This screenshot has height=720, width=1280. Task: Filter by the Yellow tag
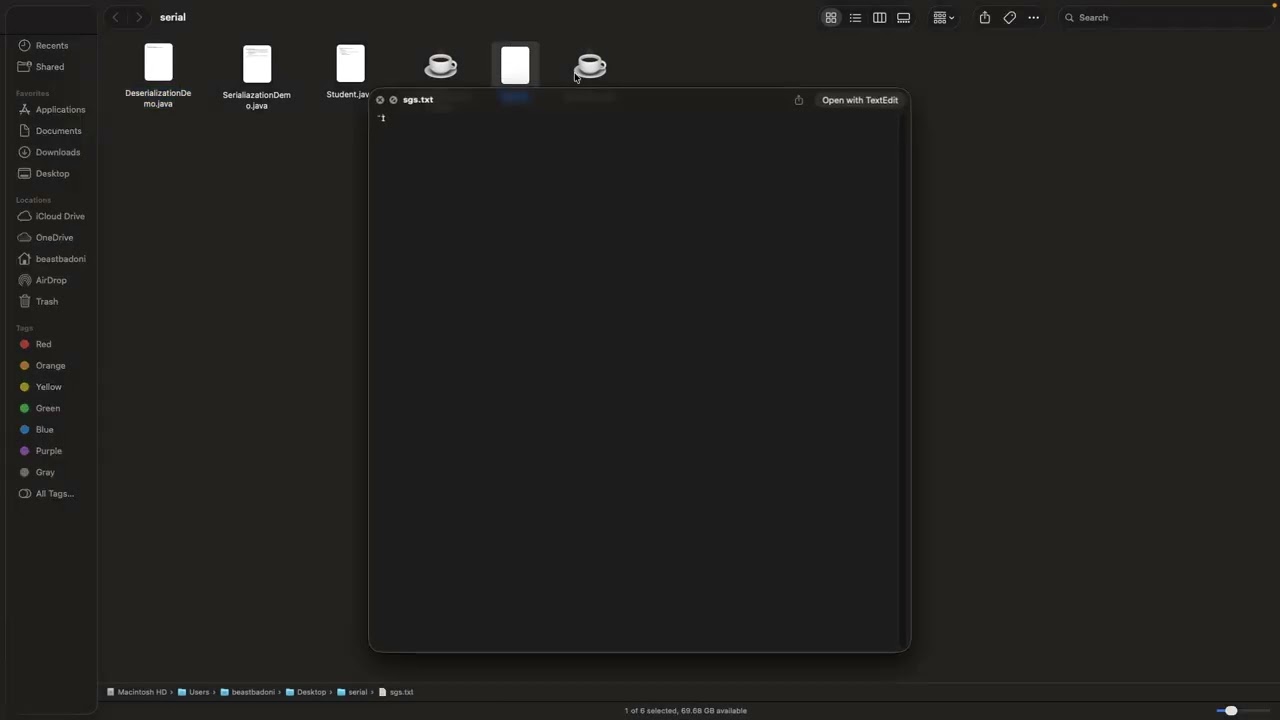48,387
